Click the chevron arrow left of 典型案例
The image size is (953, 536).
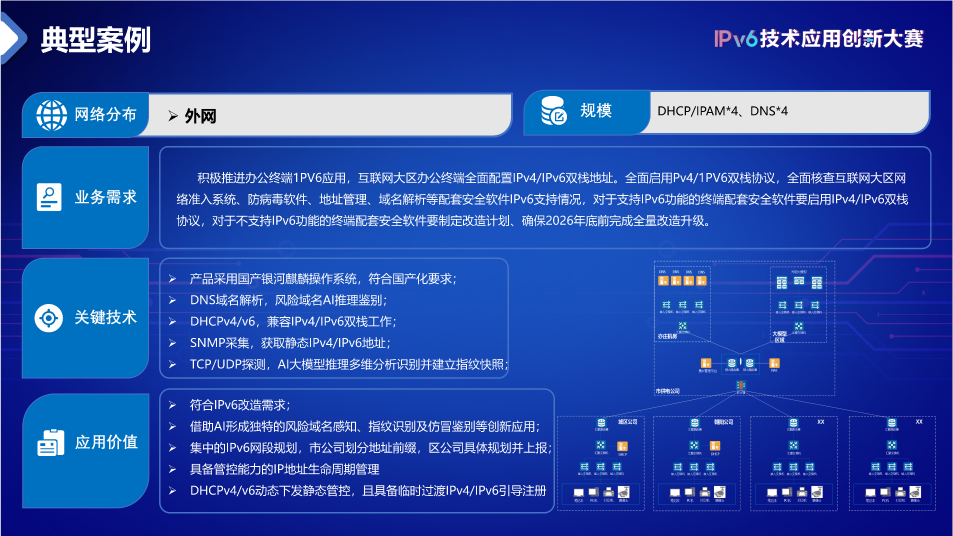click(12, 39)
